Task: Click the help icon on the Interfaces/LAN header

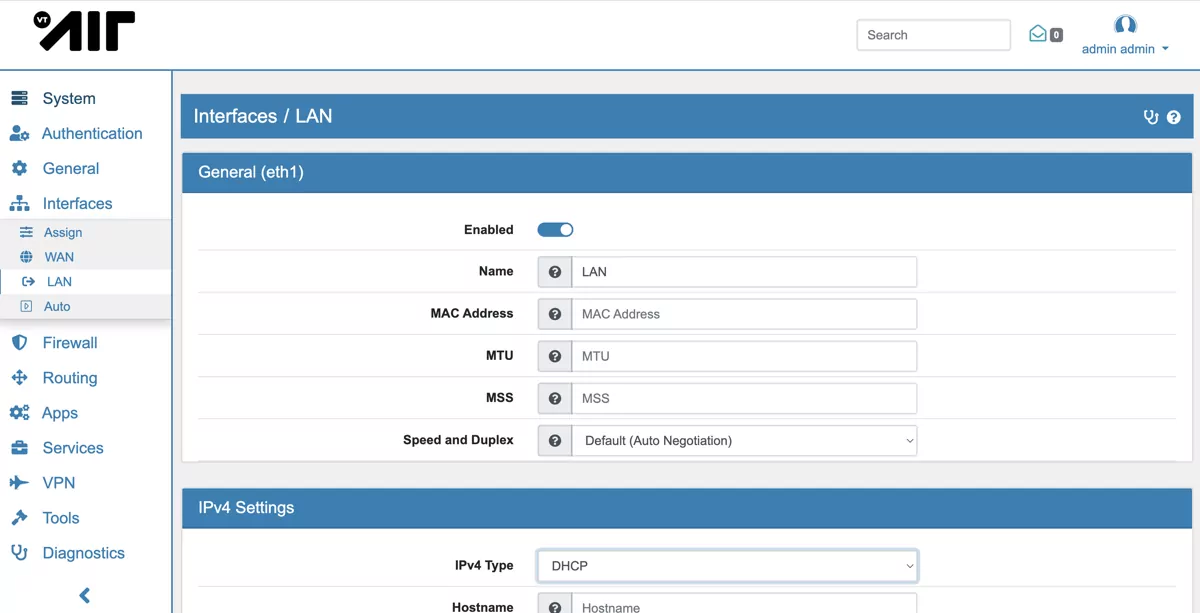Action: (1174, 116)
